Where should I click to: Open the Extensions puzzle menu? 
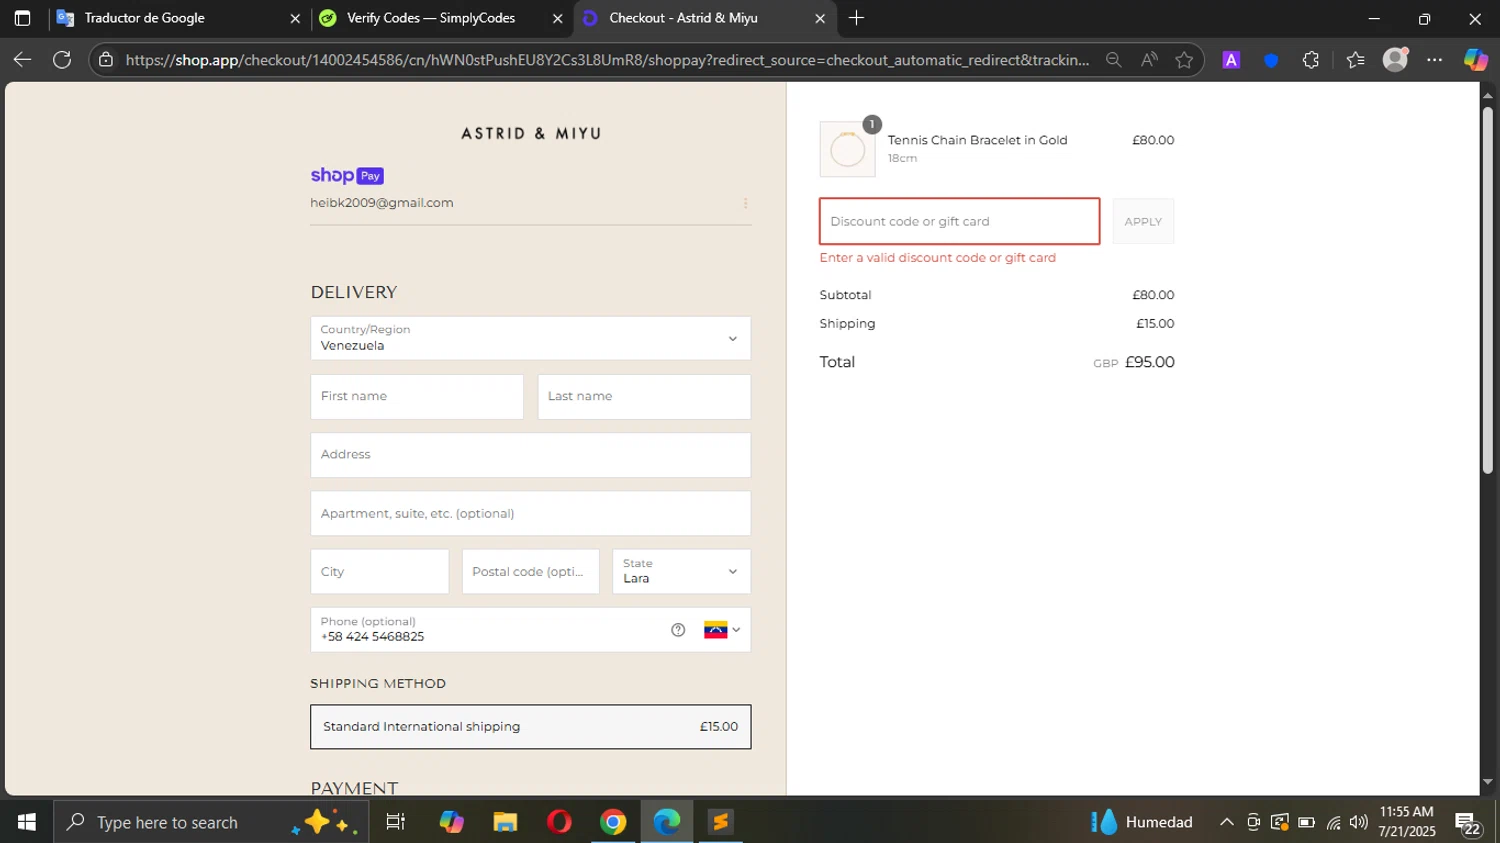coord(1311,60)
